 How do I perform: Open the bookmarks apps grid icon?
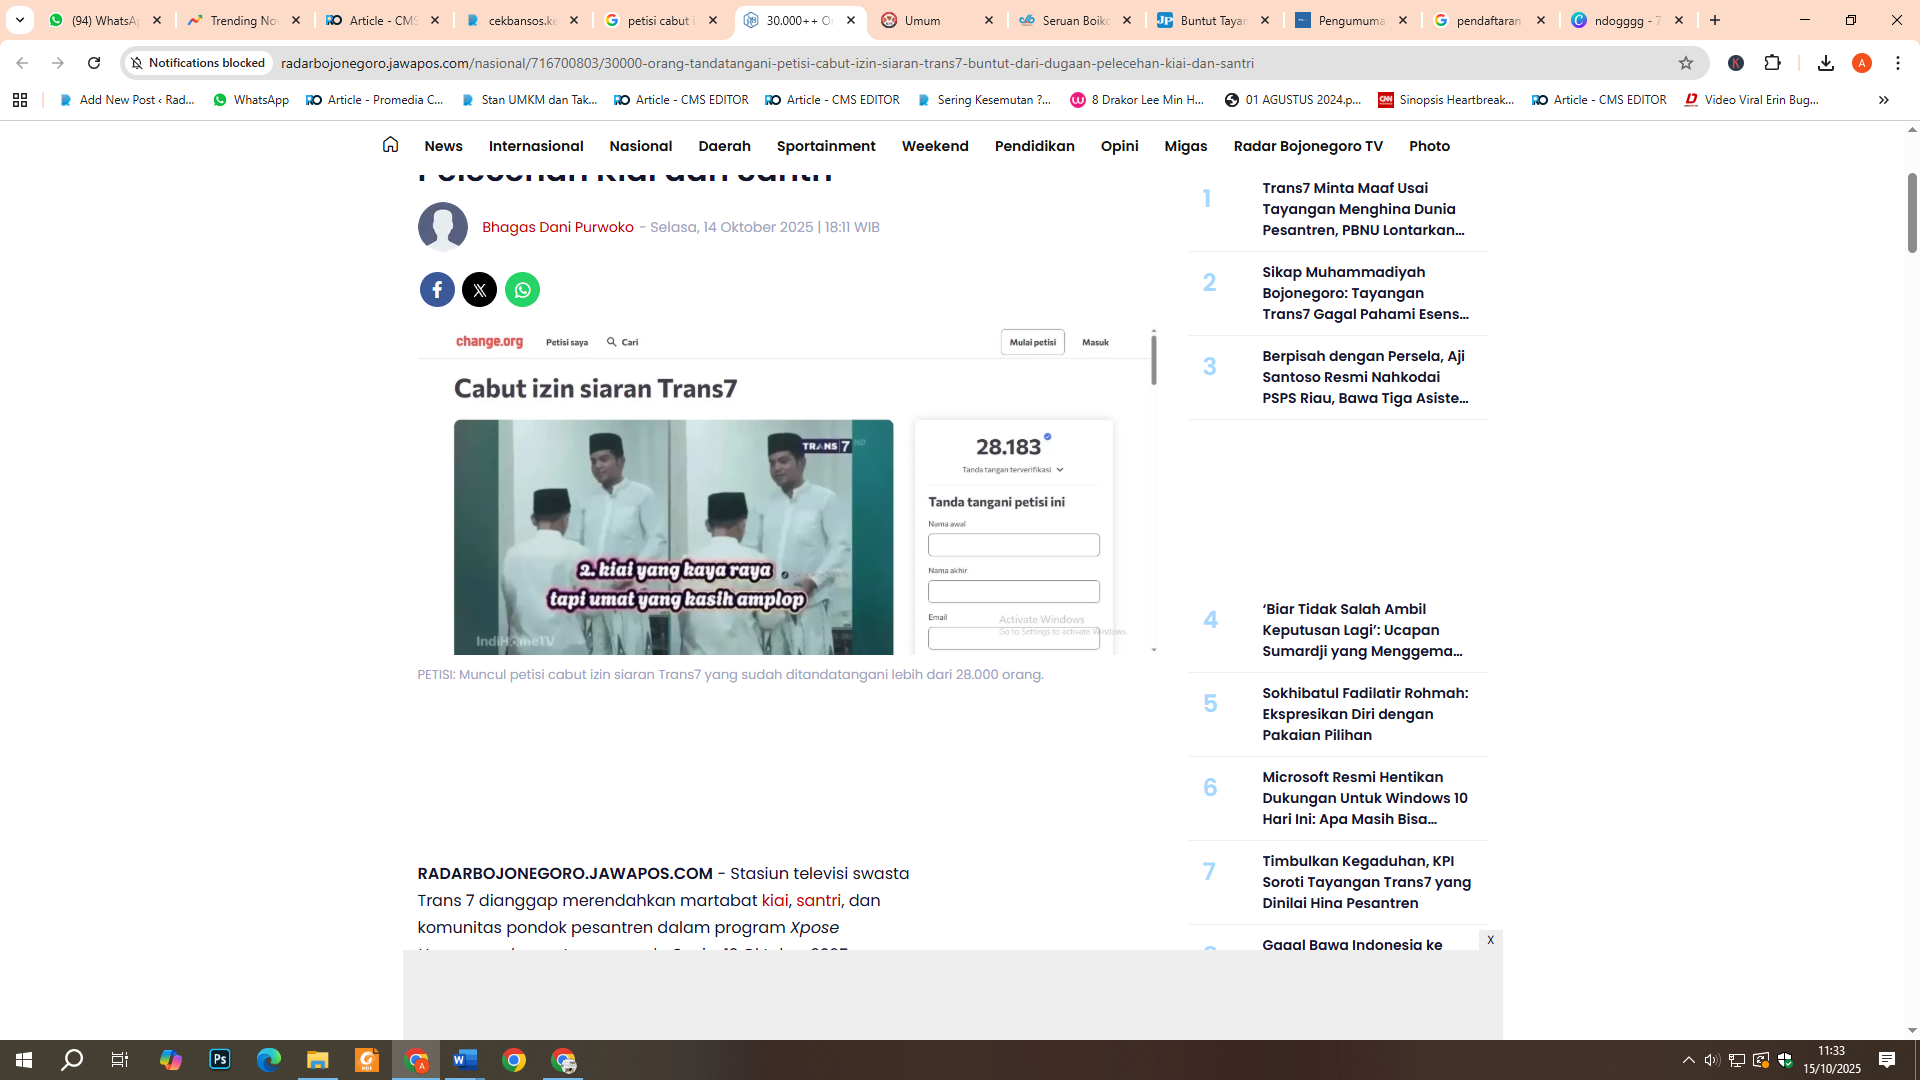click(x=20, y=100)
